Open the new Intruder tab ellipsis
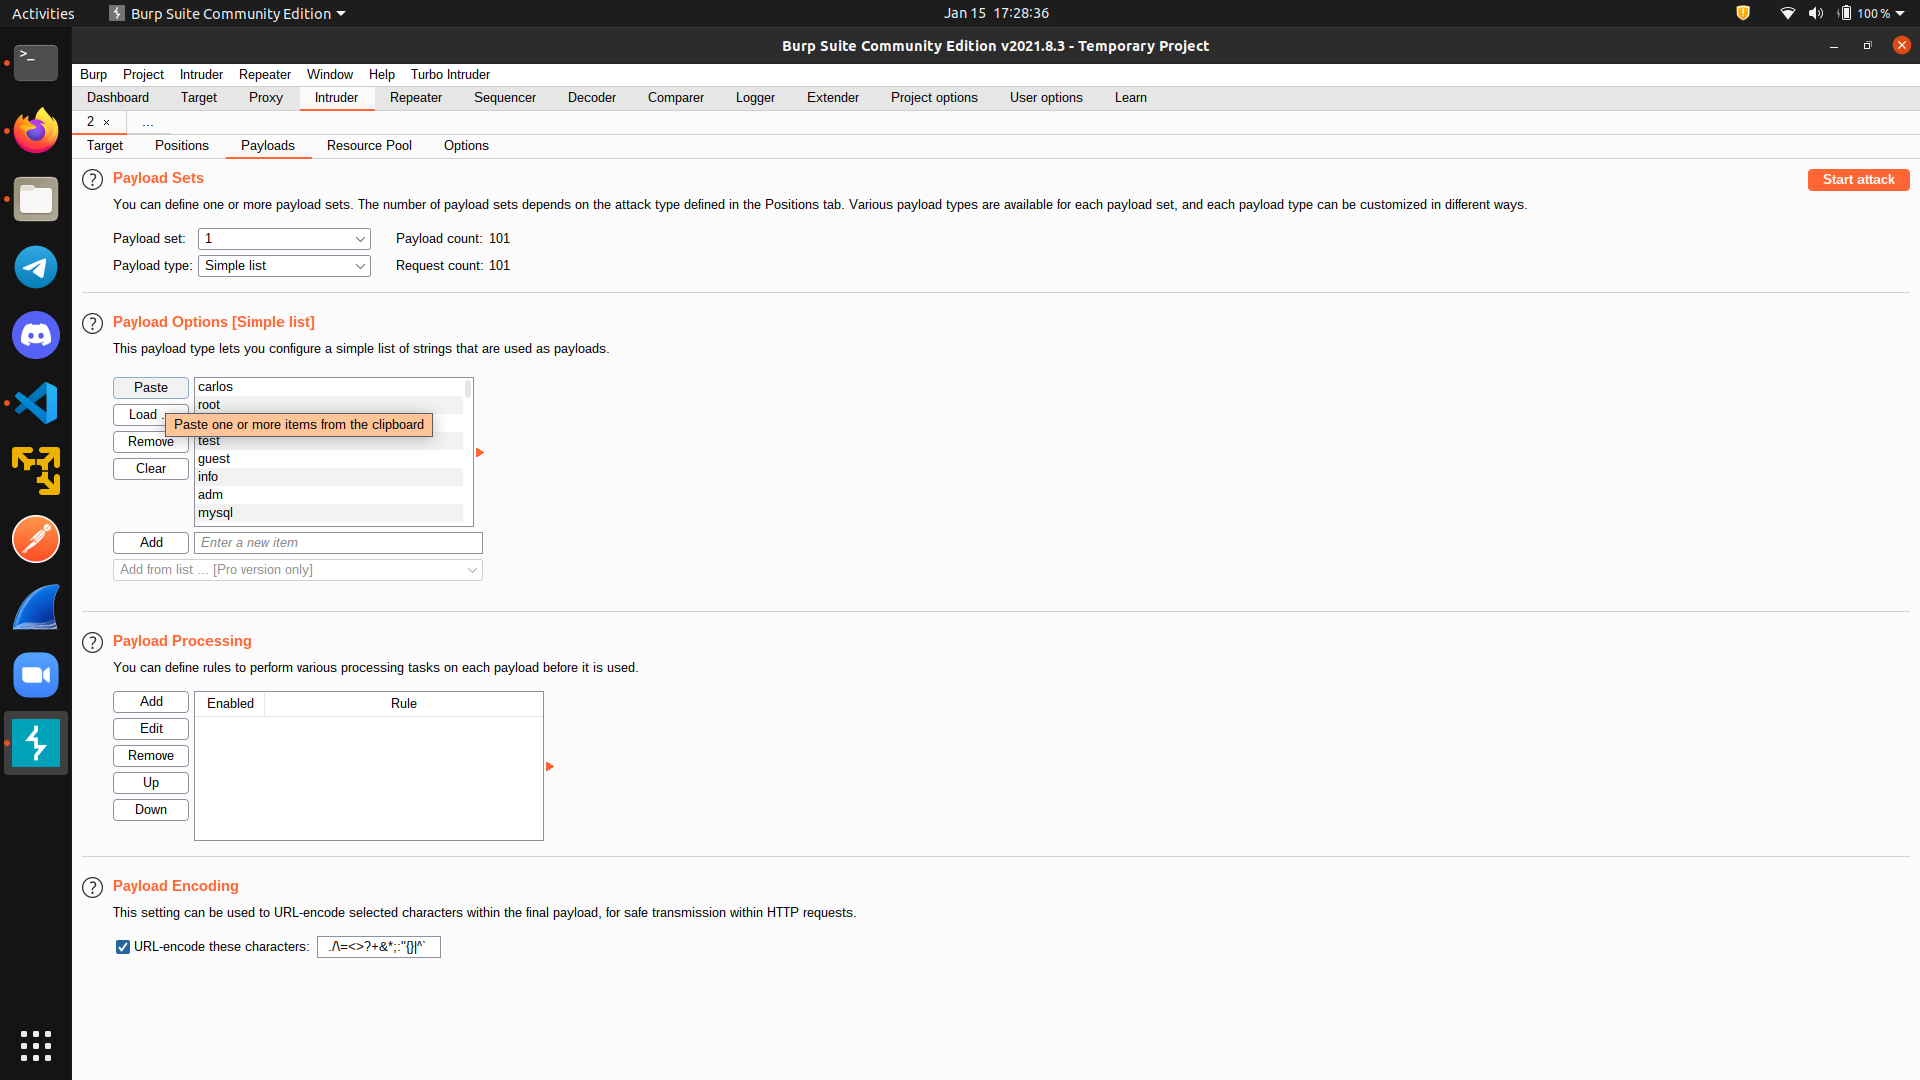The height and width of the screenshot is (1080, 1920). [x=148, y=122]
